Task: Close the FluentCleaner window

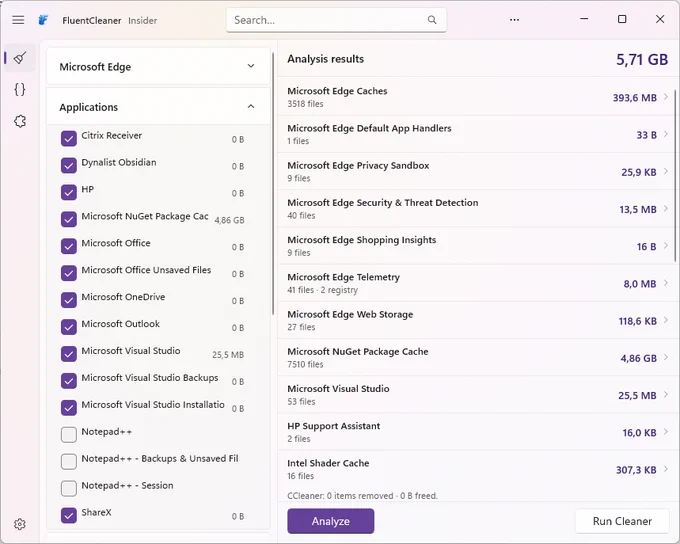Action: tap(660, 19)
